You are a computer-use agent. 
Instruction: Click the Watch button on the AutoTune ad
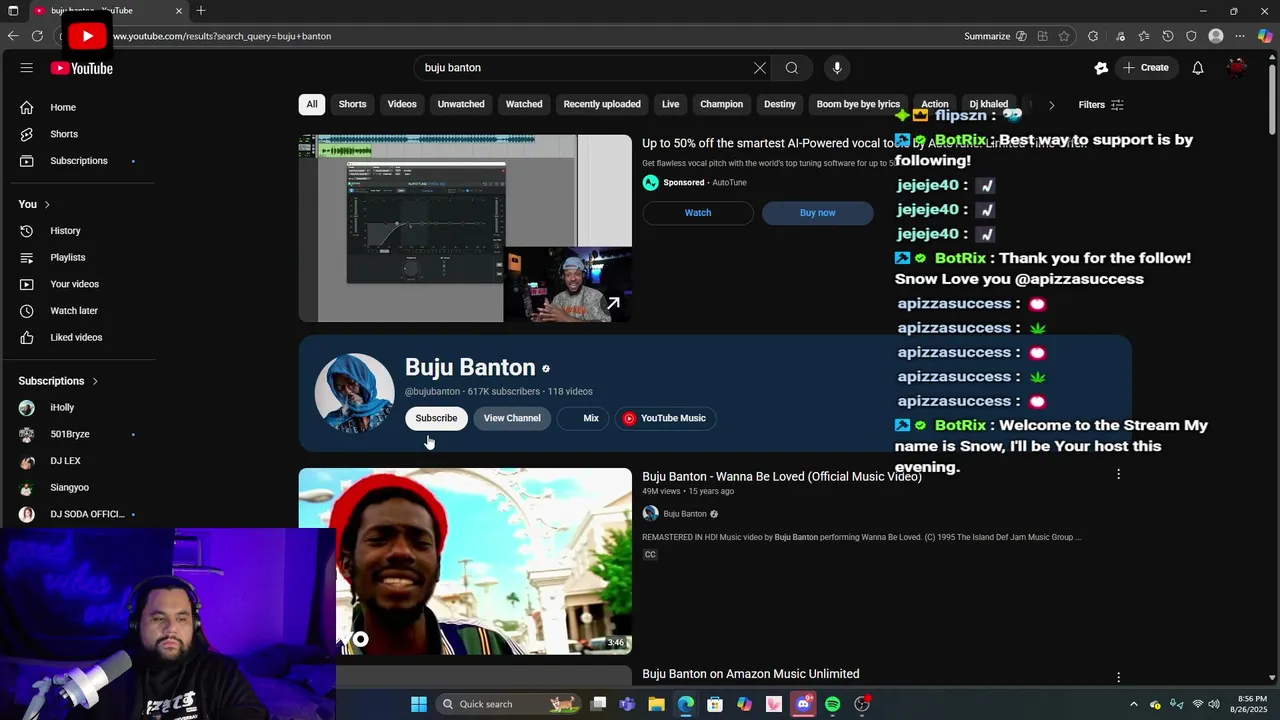(x=698, y=212)
